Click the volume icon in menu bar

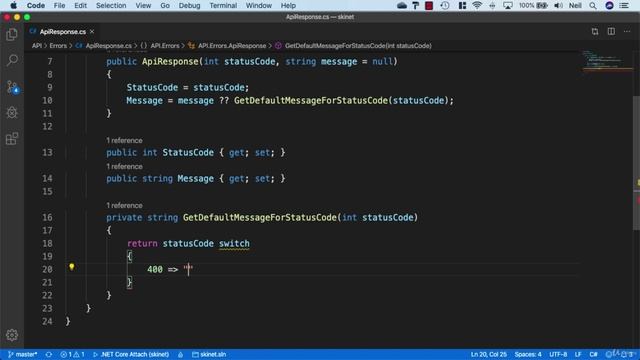coord(558,5)
